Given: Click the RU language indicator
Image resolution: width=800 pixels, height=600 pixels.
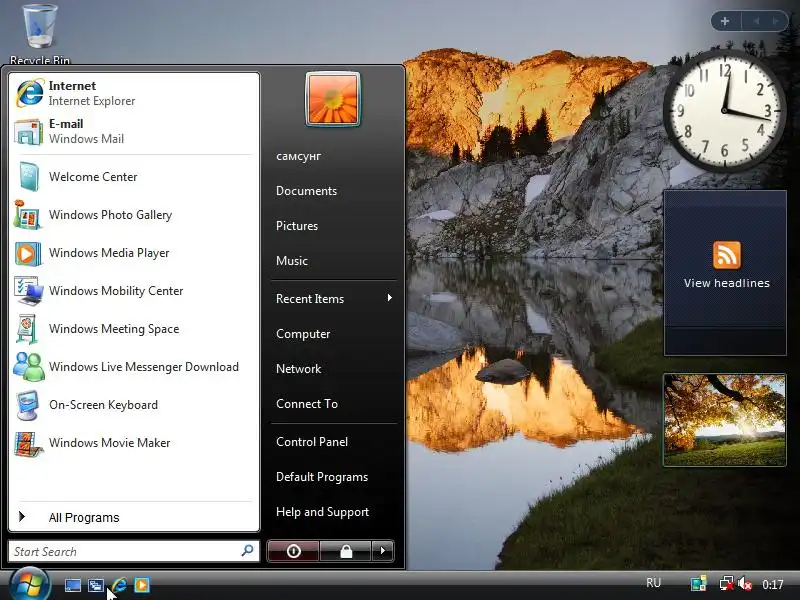Looking at the screenshot, I should [654, 583].
